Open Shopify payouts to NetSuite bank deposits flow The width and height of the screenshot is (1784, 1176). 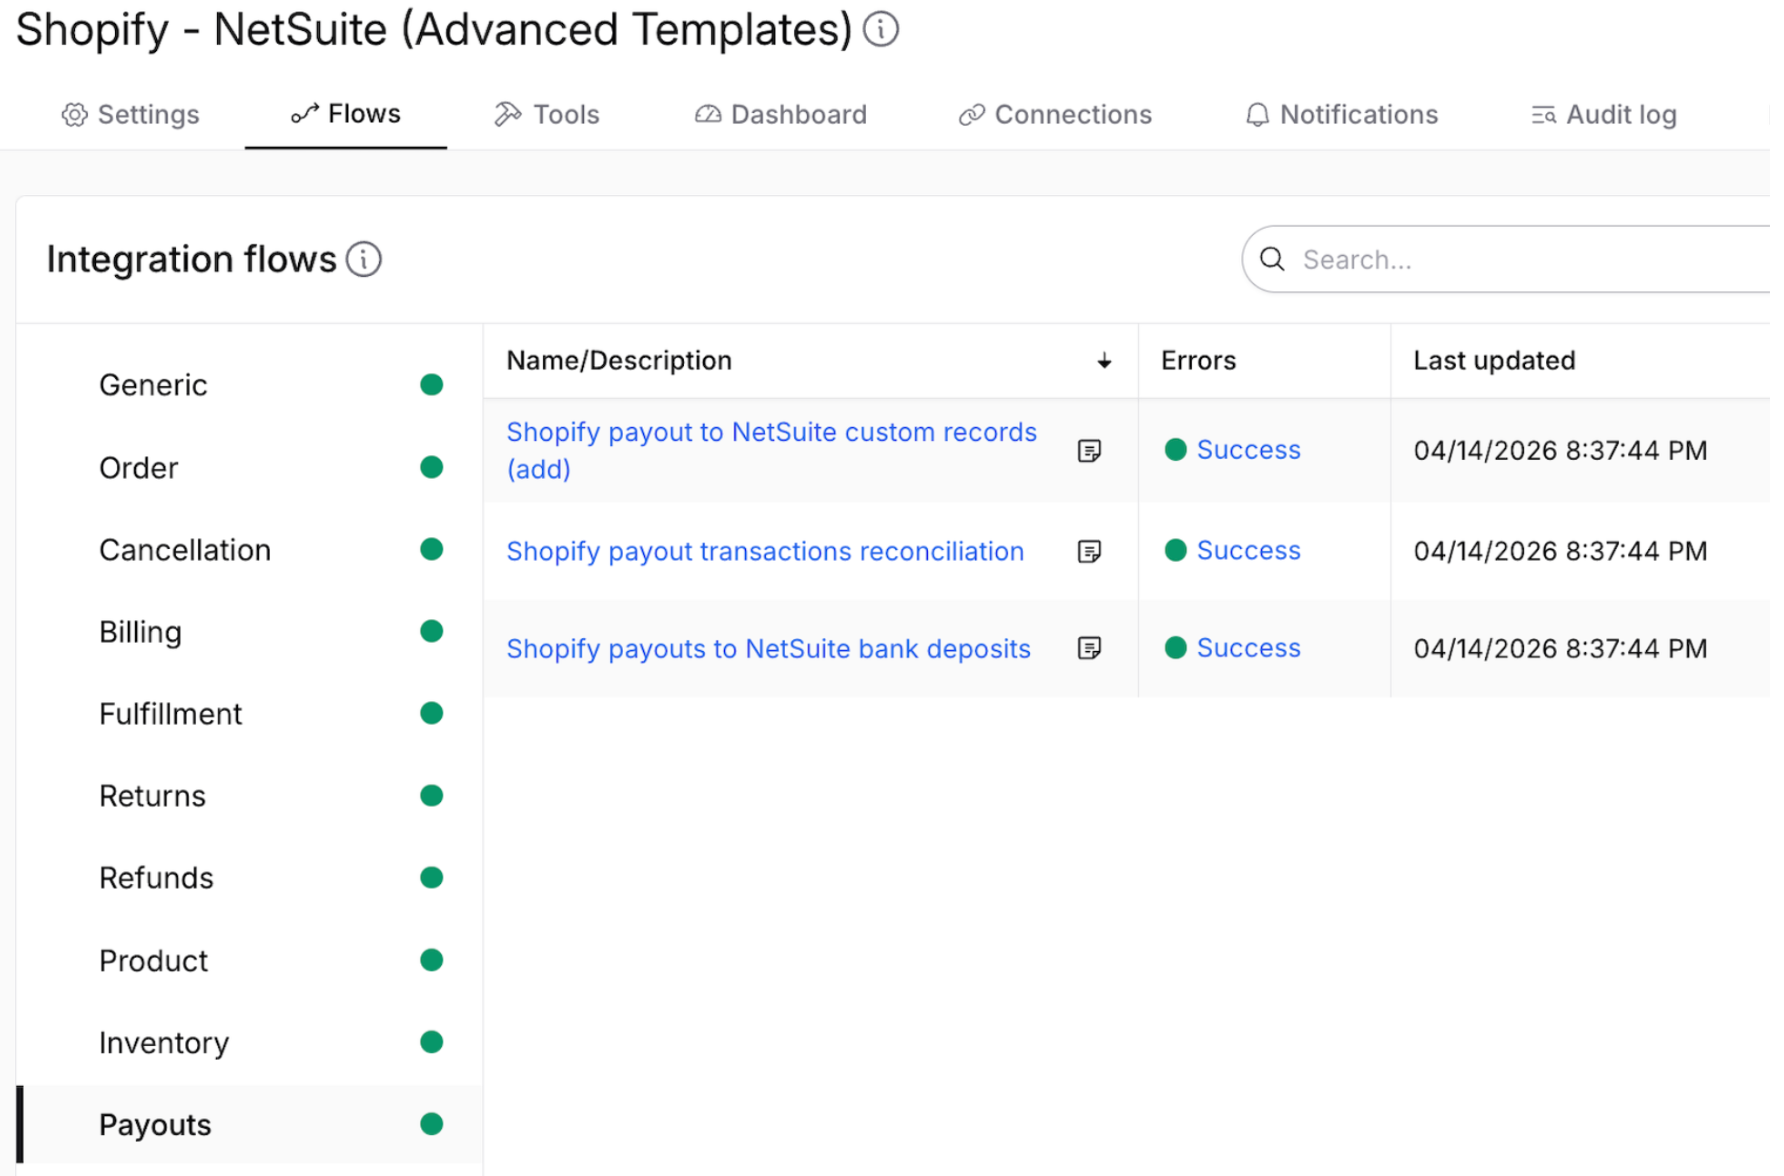(x=768, y=649)
